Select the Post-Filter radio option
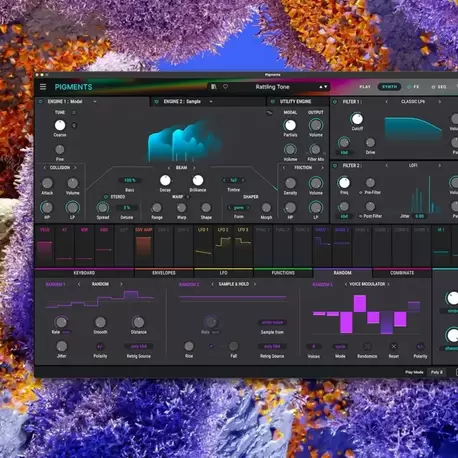The height and width of the screenshot is (458, 458). click(360, 216)
